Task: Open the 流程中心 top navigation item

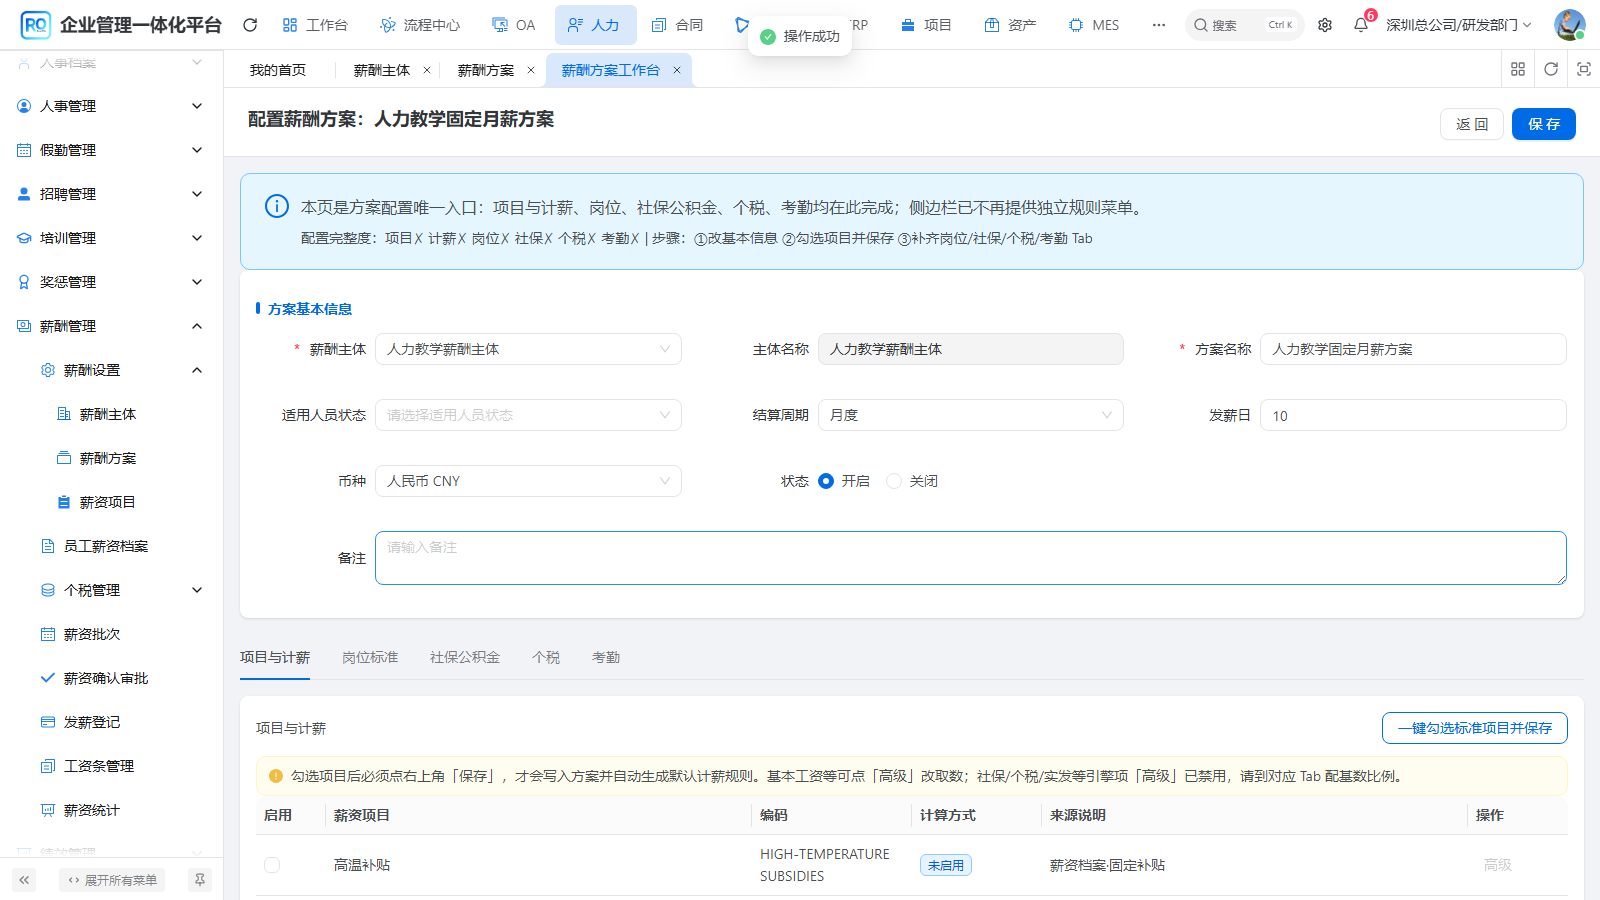Action: [420, 25]
